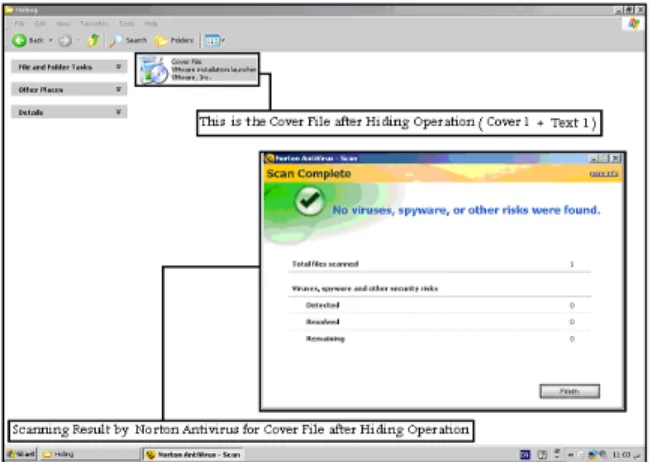Click the Norton AntiVirus title bar icon
The image size is (654, 462).
[270, 158]
